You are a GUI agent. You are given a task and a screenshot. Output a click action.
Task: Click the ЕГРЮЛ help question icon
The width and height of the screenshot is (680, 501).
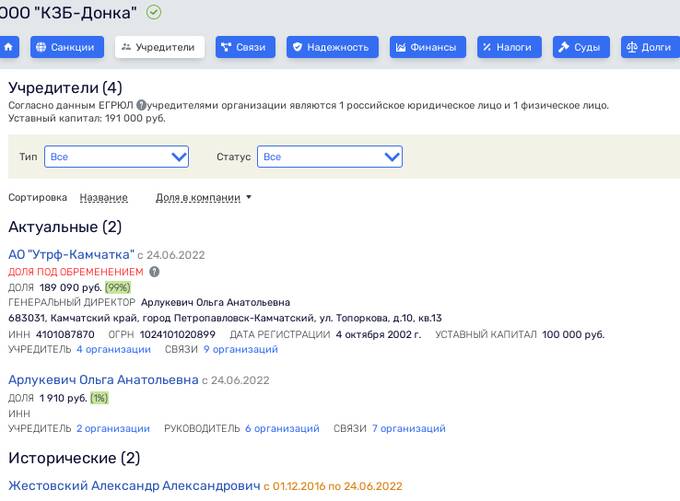tap(141, 105)
